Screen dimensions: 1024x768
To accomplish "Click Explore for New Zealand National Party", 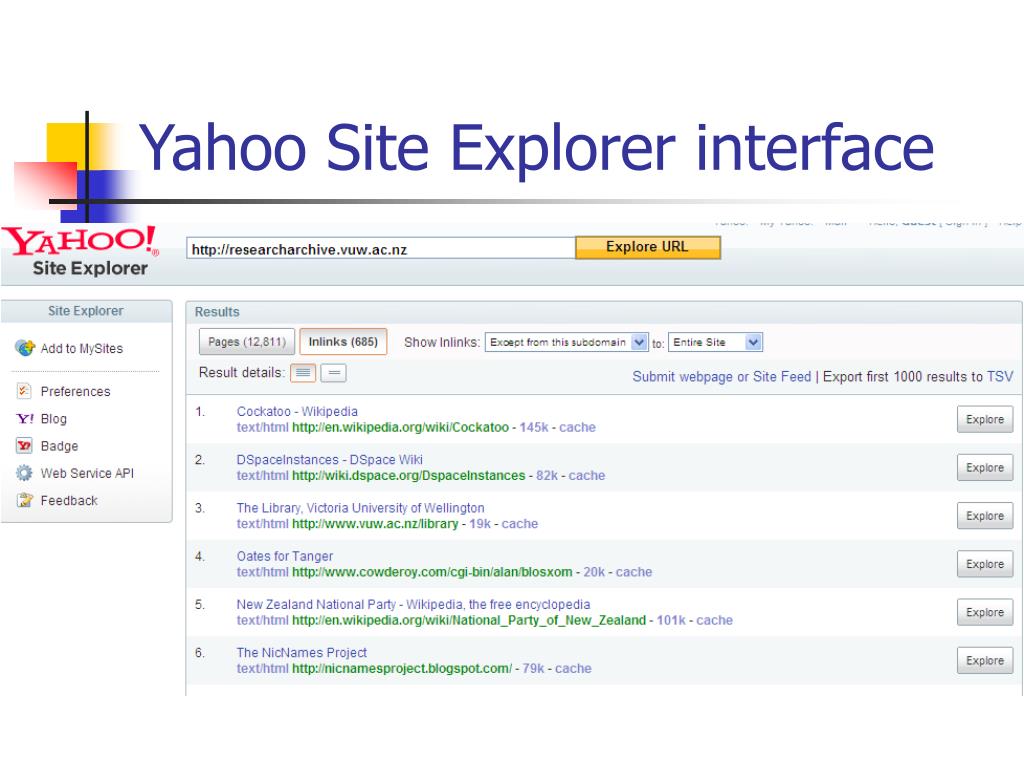I will [x=985, y=613].
